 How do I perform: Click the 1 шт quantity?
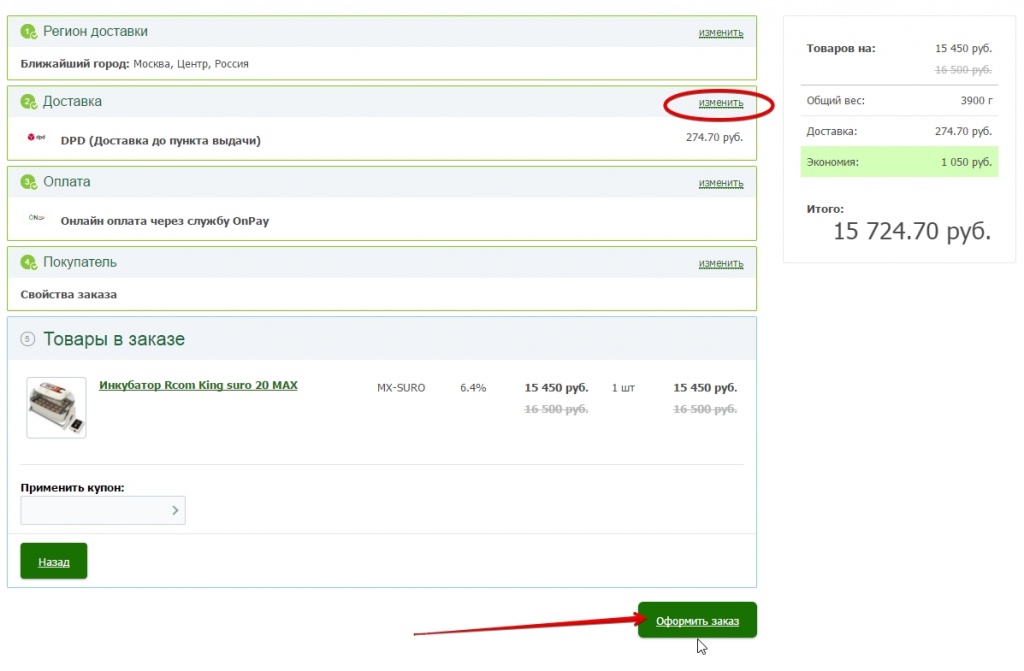point(623,388)
